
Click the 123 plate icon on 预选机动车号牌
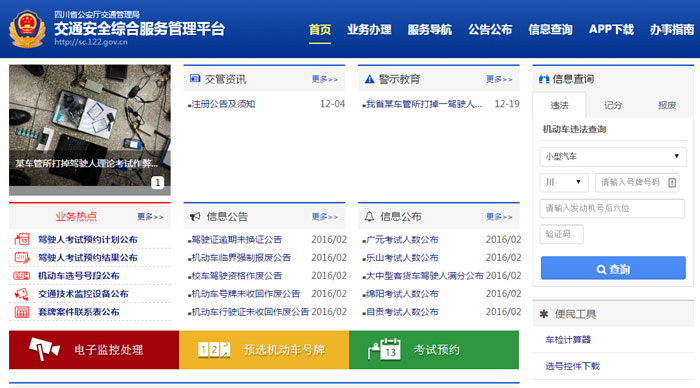214,350
